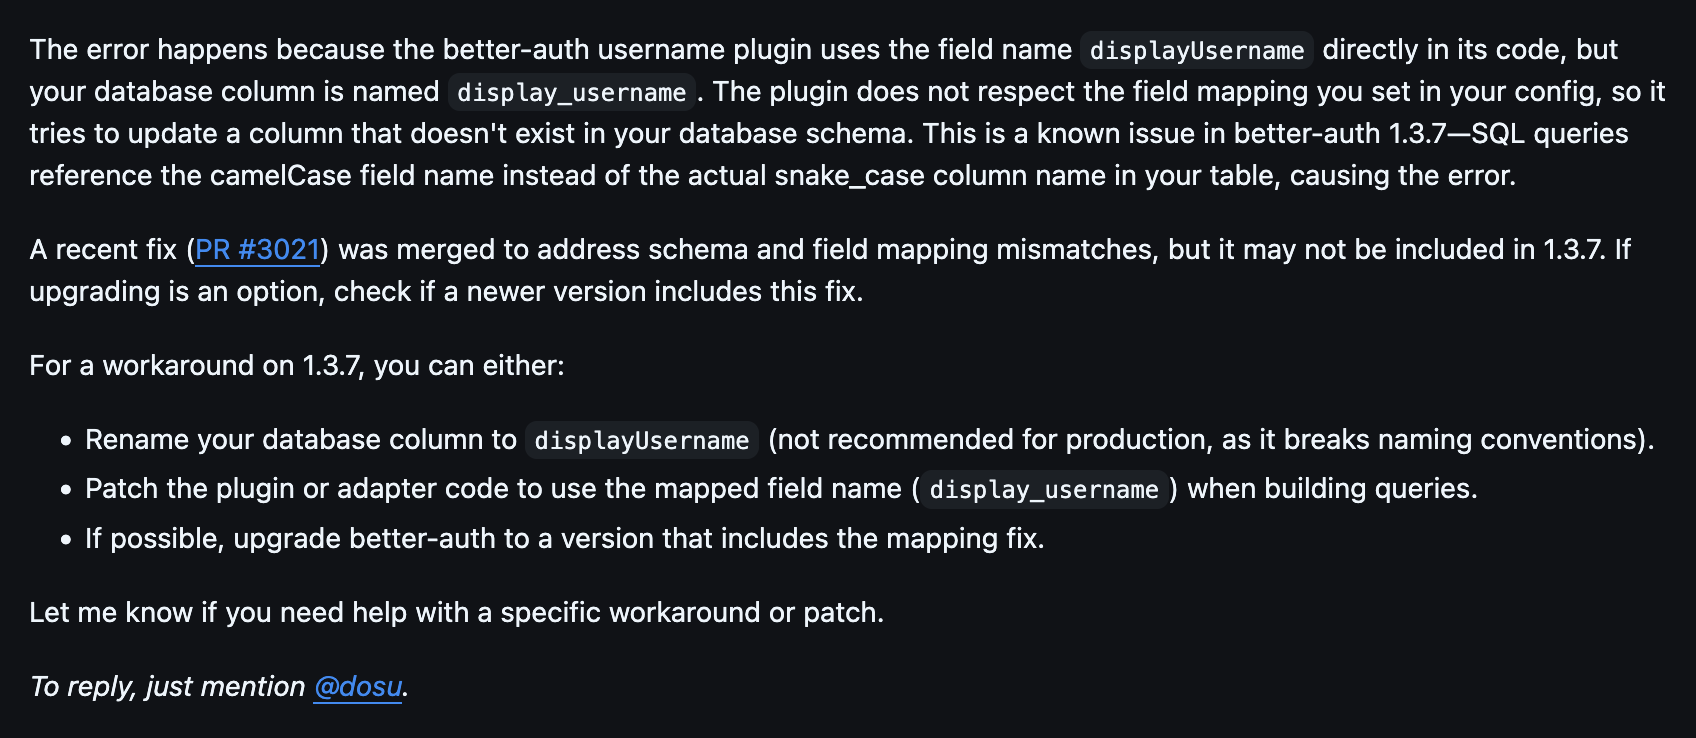Click the bullet marker before 'Rename your database'

point(66,441)
